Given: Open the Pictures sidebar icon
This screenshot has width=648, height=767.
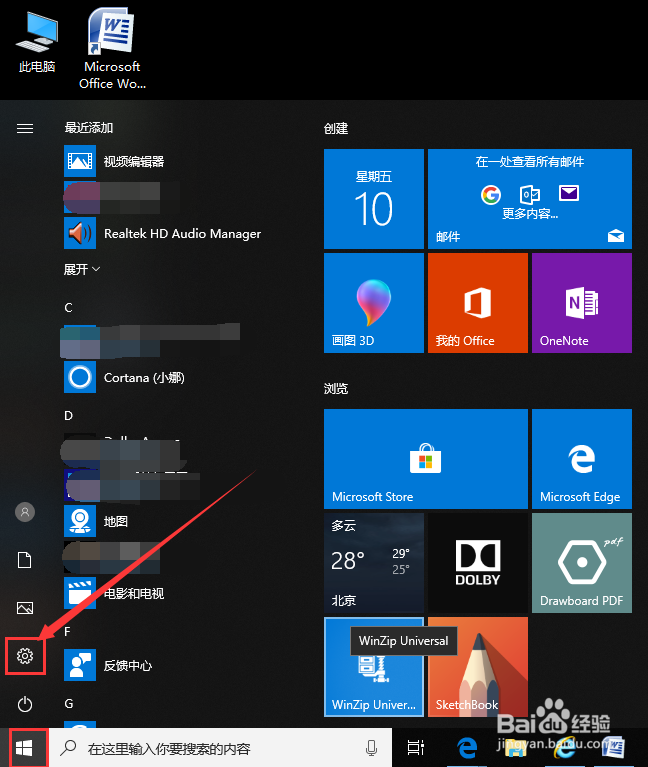Looking at the screenshot, I should [x=25, y=608].
